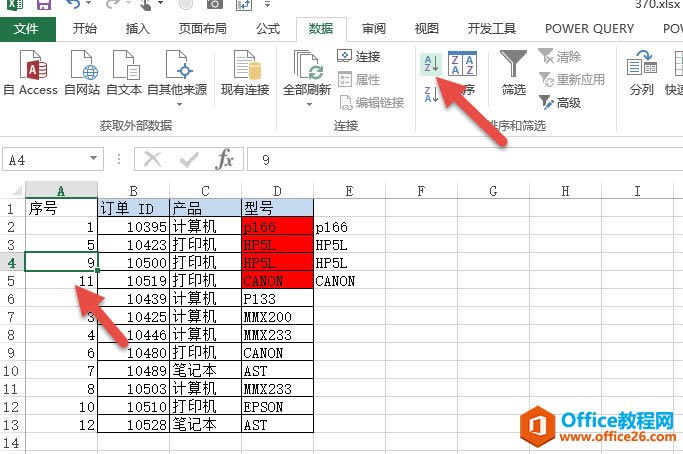Toggle the 筛选 filter funnel
Screen dimensions: 683x454
click(514, 73)
